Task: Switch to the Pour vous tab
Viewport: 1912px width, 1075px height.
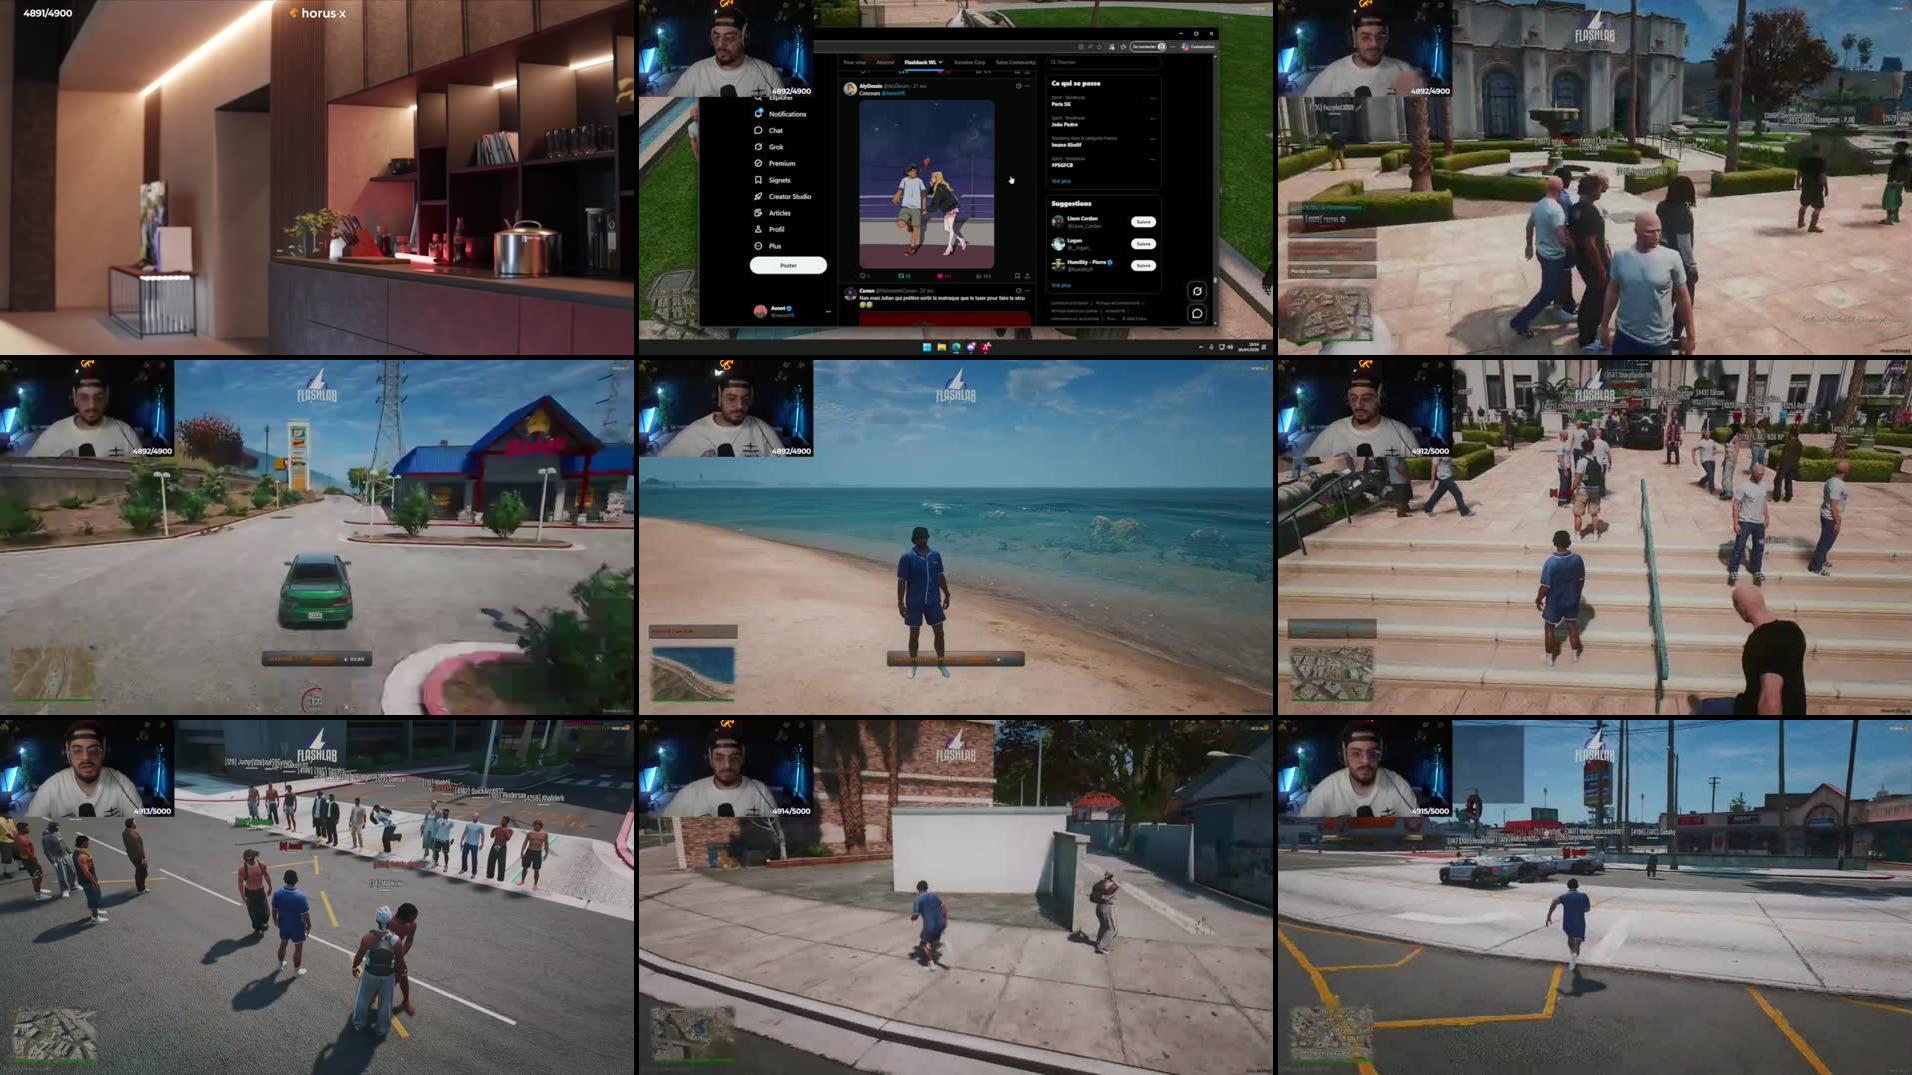Action: 854,62
